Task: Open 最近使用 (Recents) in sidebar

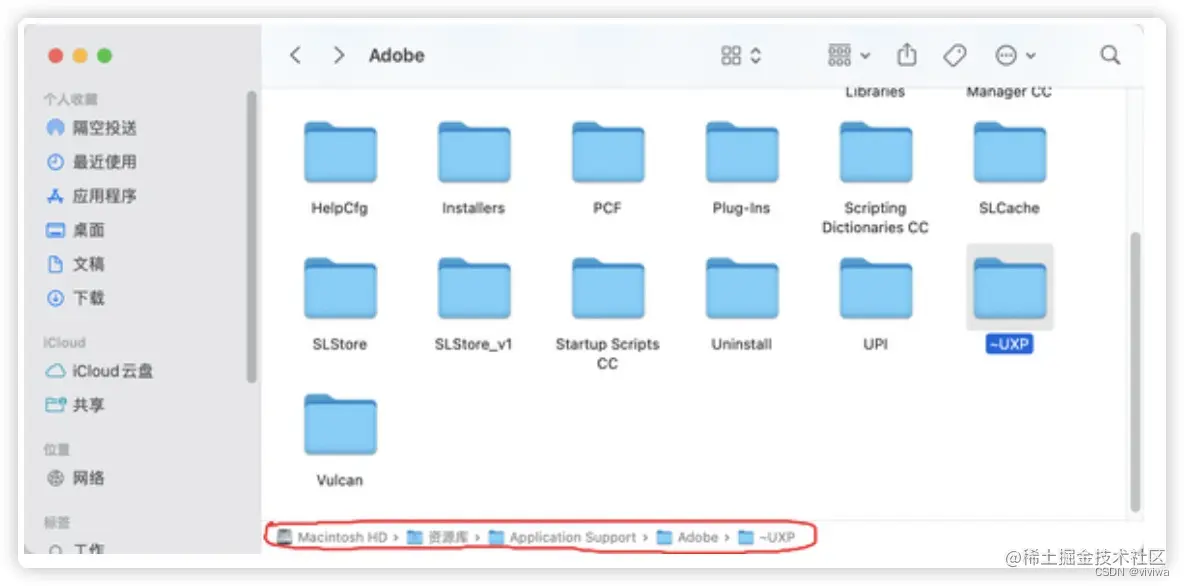Action: tap(92, 162)
